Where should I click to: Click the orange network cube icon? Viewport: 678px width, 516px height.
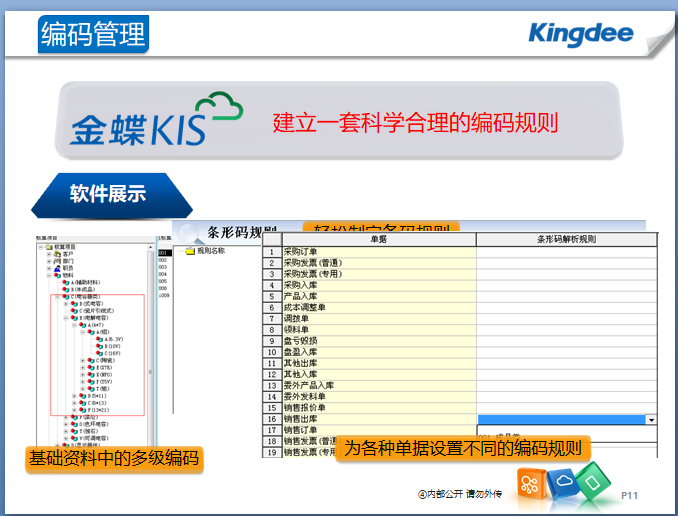coord(530,485)
